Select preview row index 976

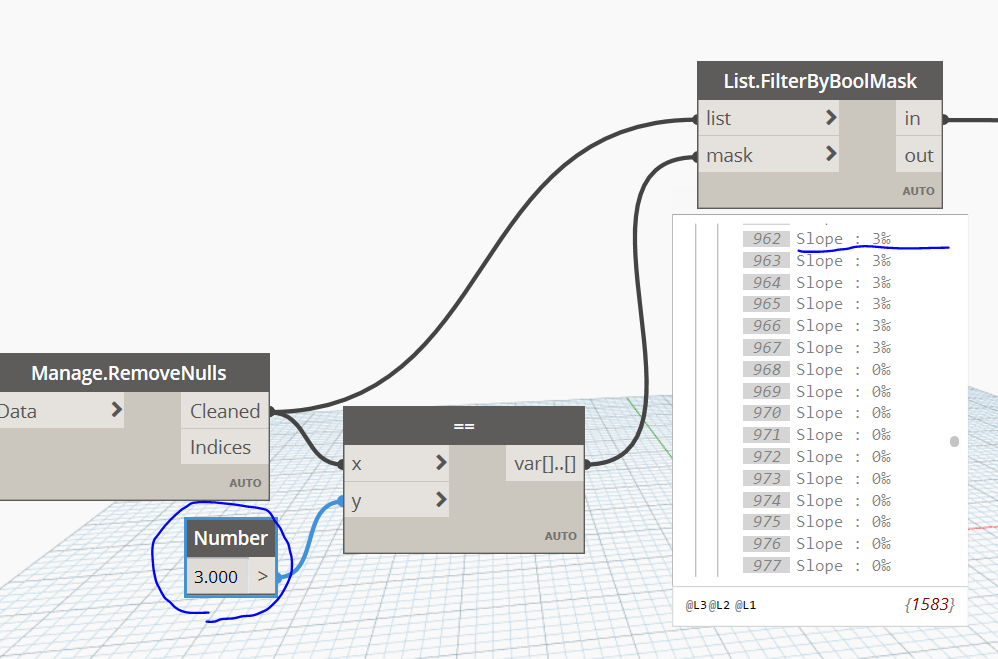click(766, 544)
